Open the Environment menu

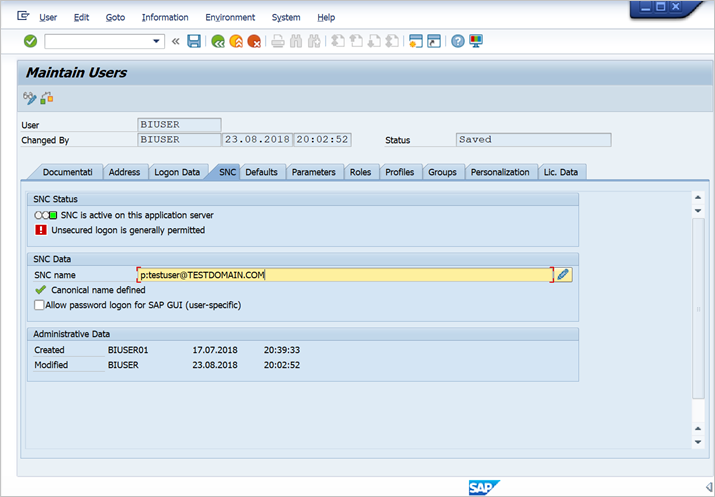coord(230,17)
